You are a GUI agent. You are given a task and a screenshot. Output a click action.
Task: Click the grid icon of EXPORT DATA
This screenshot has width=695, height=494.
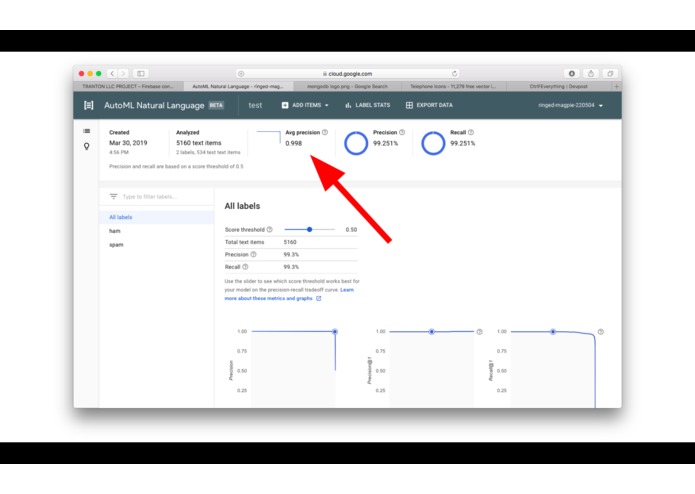(409, 105)
